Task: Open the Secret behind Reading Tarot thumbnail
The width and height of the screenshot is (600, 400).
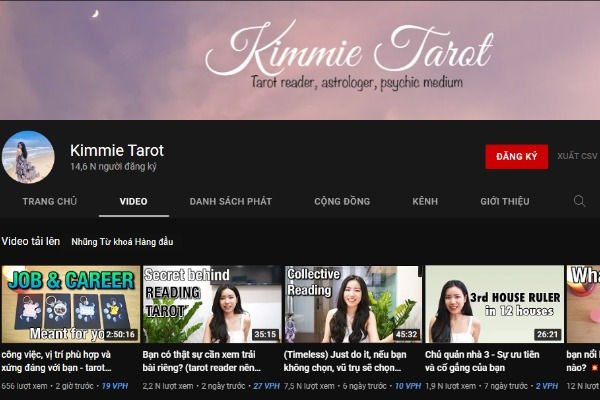Action: pyautogui.click(x=212, y=304)
